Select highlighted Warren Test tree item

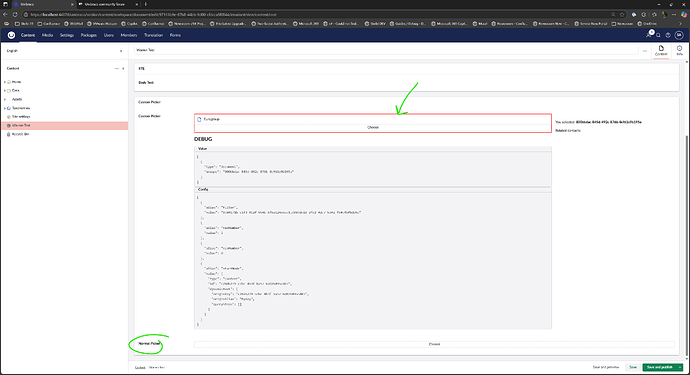tap(64, 125)
